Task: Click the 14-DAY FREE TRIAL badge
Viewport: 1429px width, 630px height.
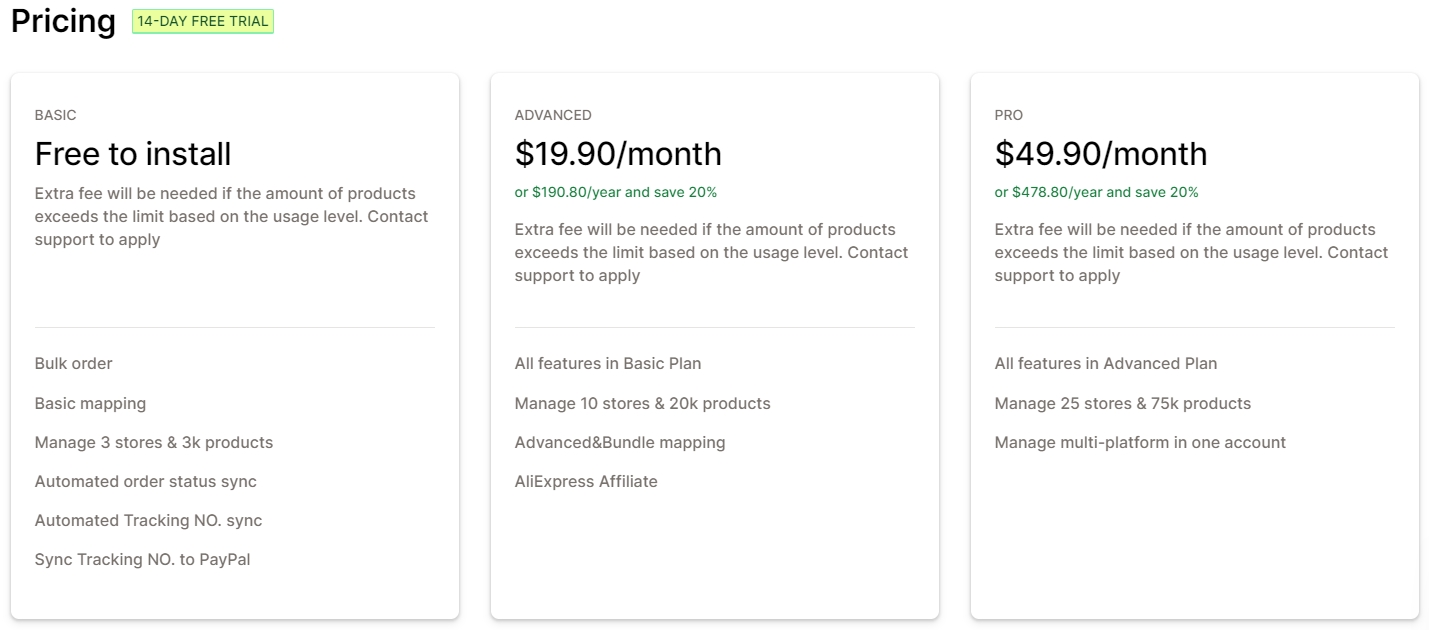Action: click(203, 21)
